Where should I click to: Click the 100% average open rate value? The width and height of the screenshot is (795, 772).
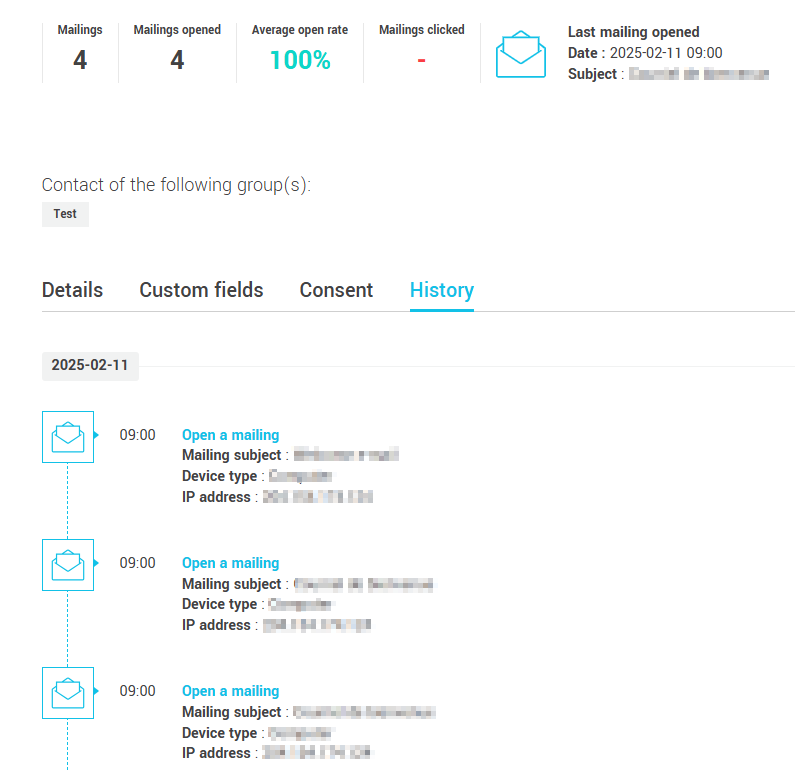click(300, 60)
